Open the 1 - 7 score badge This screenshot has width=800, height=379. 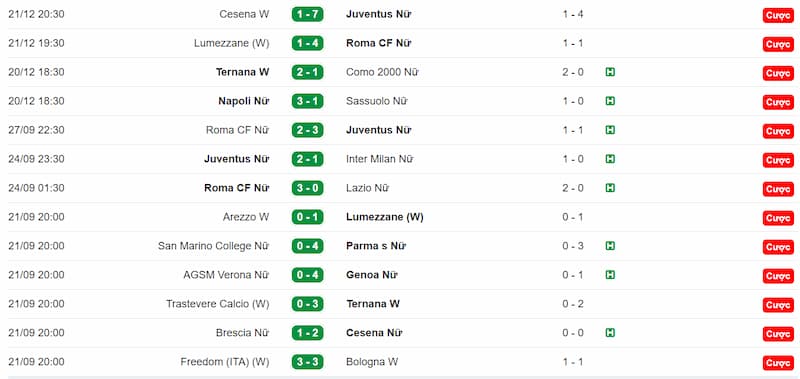click(x=308, y=14)
